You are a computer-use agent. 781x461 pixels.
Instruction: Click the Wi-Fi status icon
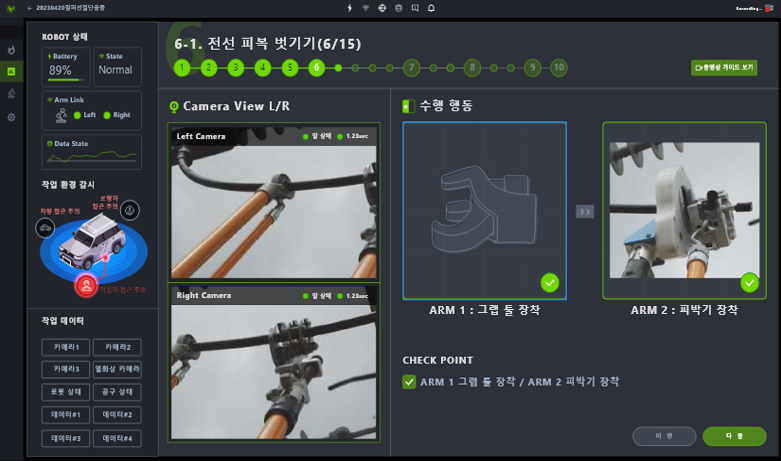point(366,8)
